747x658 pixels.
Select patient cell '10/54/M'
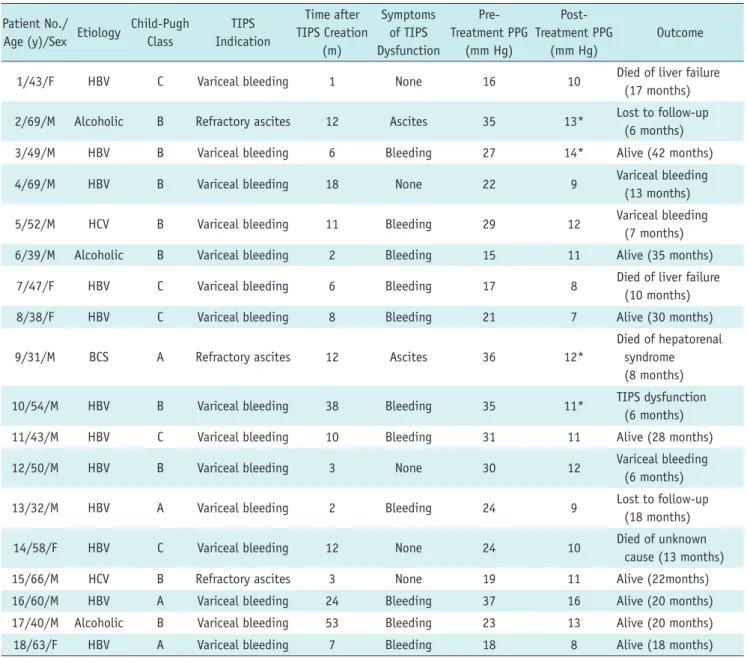tap(35, 406)
